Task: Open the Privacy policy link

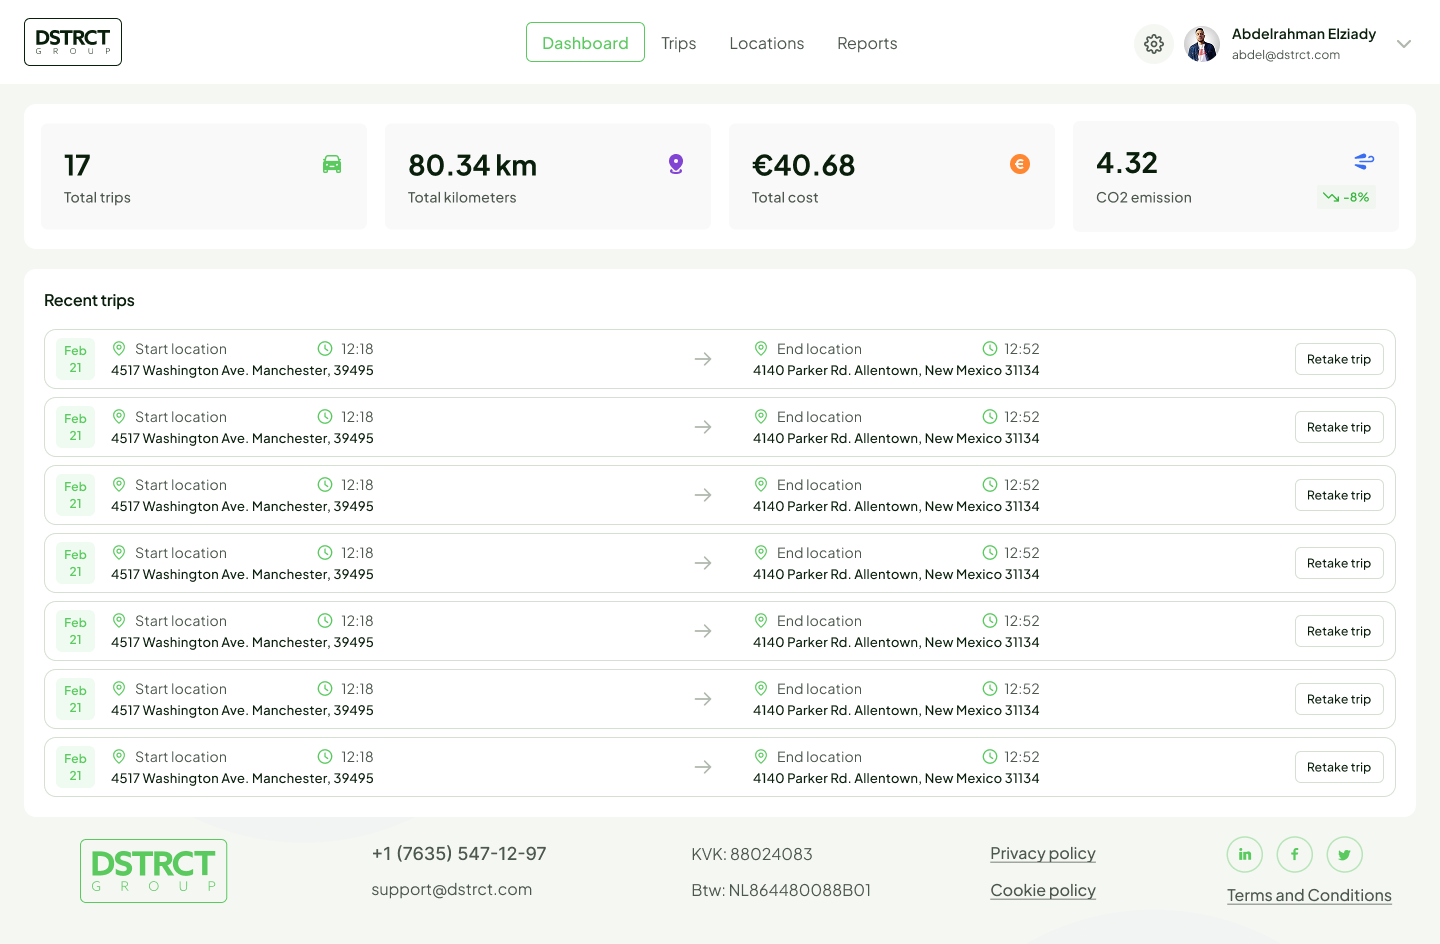Action: coord(1042,853)
